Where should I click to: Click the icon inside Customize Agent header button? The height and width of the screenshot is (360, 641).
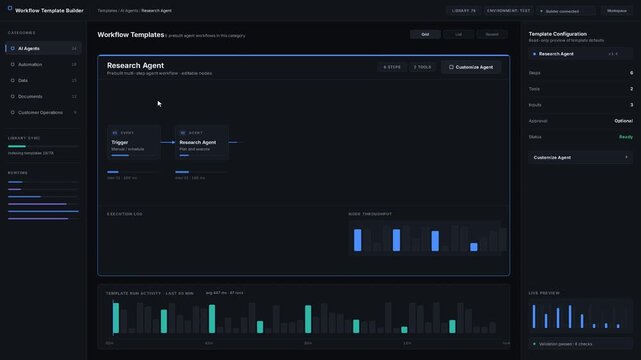[x=451, y=67]
